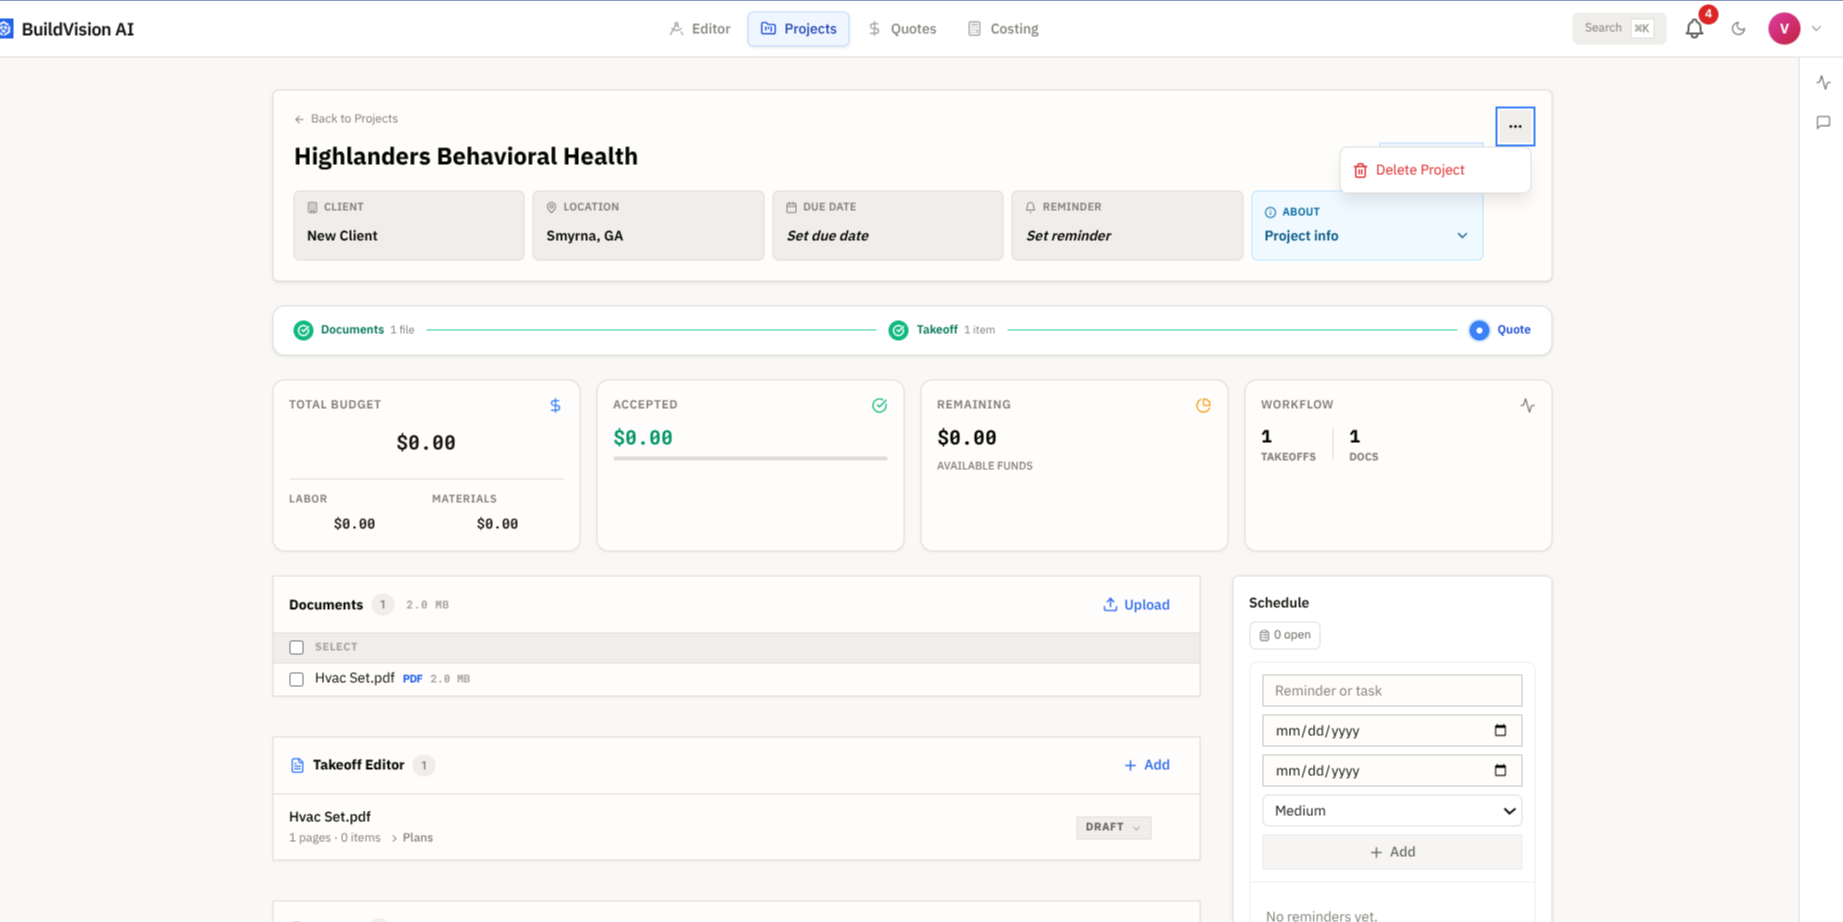
Task: Click the pulse icon in Workflow card
Action: [x=1527, y=406]
